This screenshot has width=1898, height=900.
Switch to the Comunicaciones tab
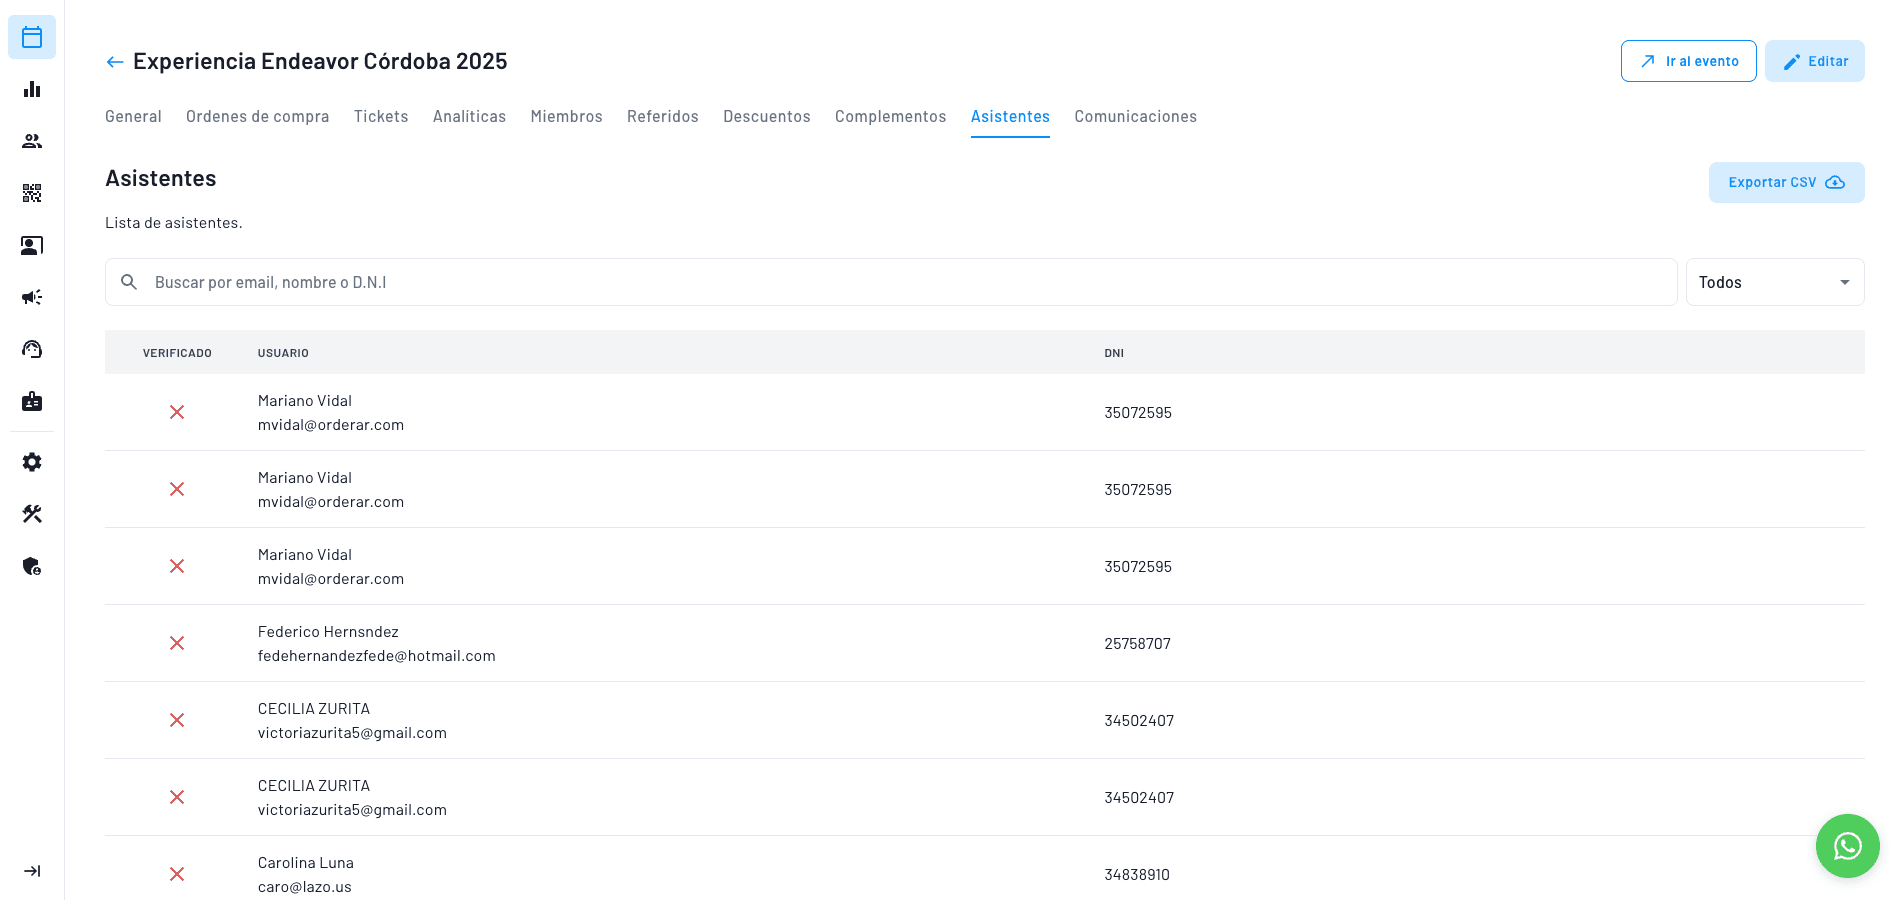[1135, 116]
